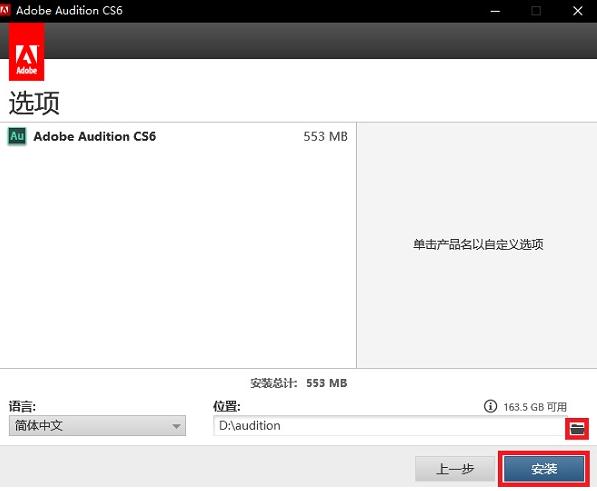Click the disk space info icon
This screenshot has height=491, width=597.
tap(490, 406)
